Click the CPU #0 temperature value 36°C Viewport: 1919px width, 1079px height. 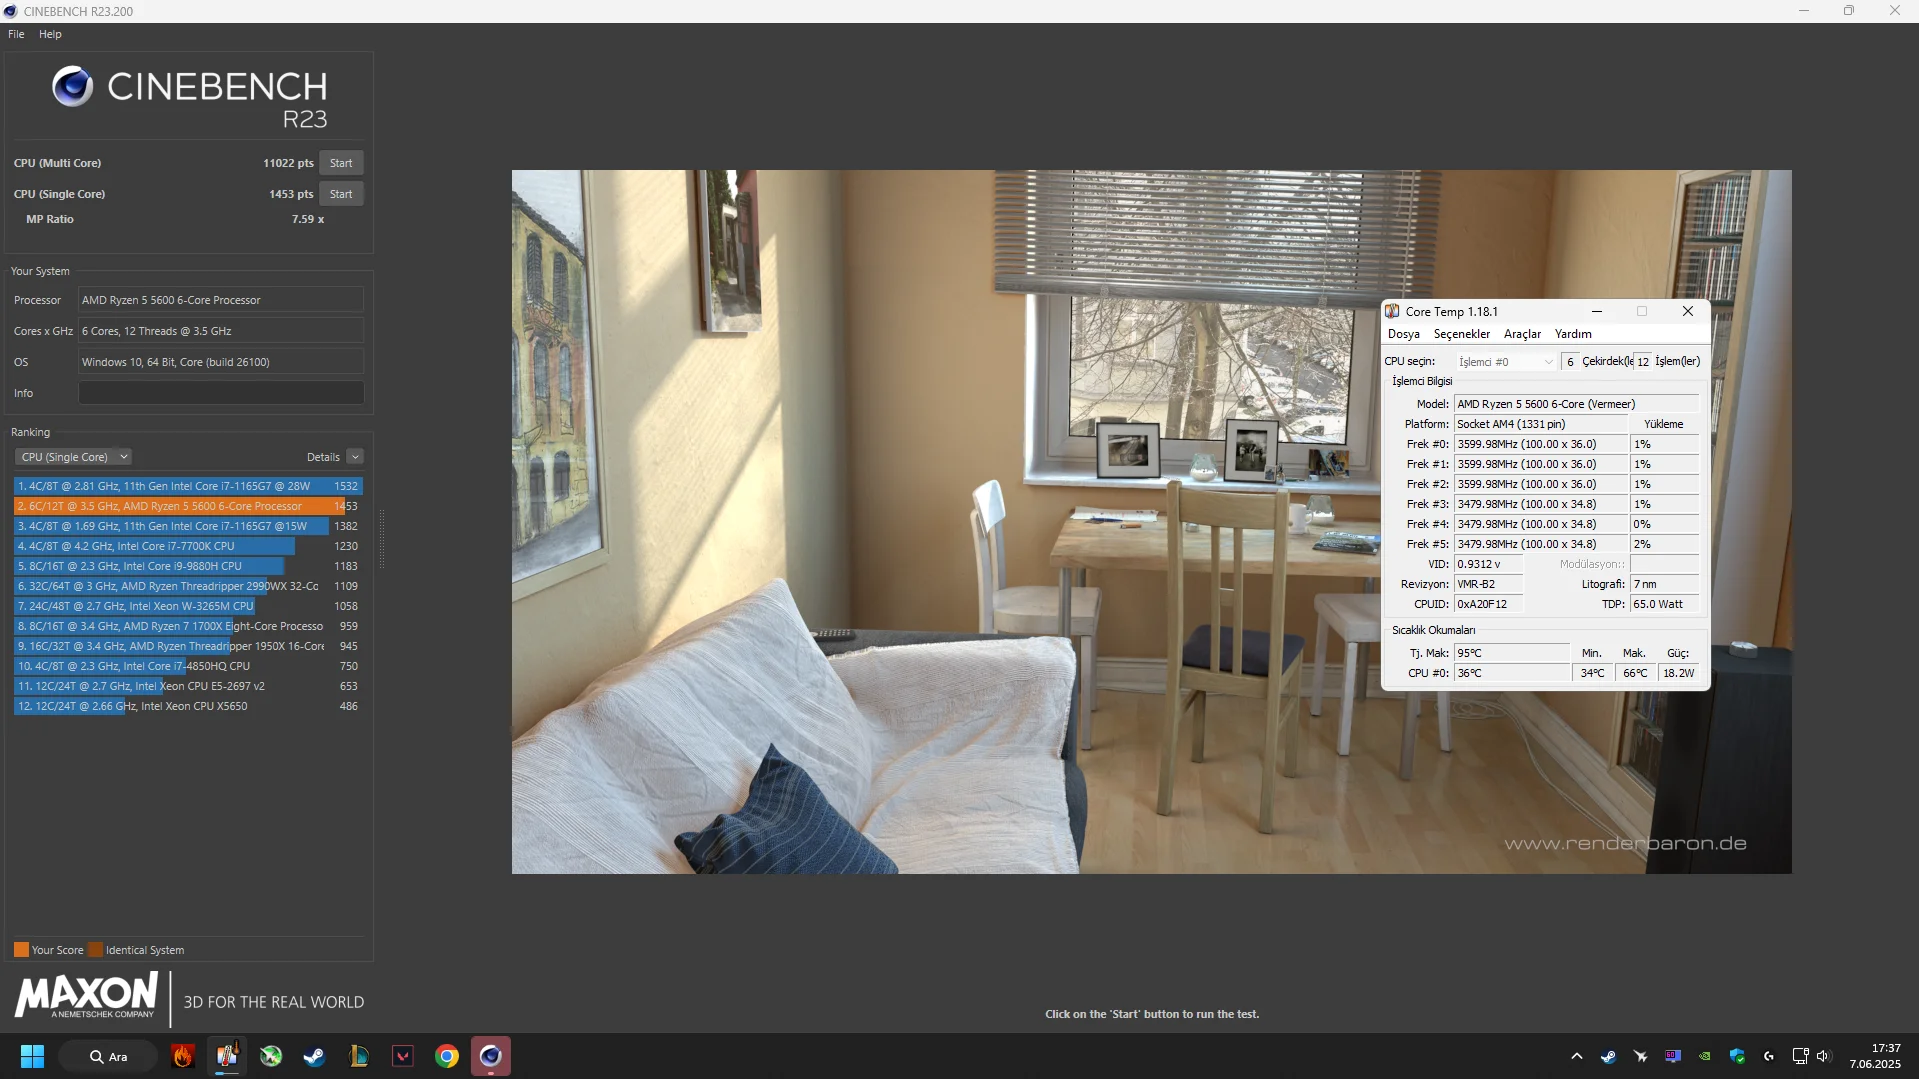pos(1512,673)
